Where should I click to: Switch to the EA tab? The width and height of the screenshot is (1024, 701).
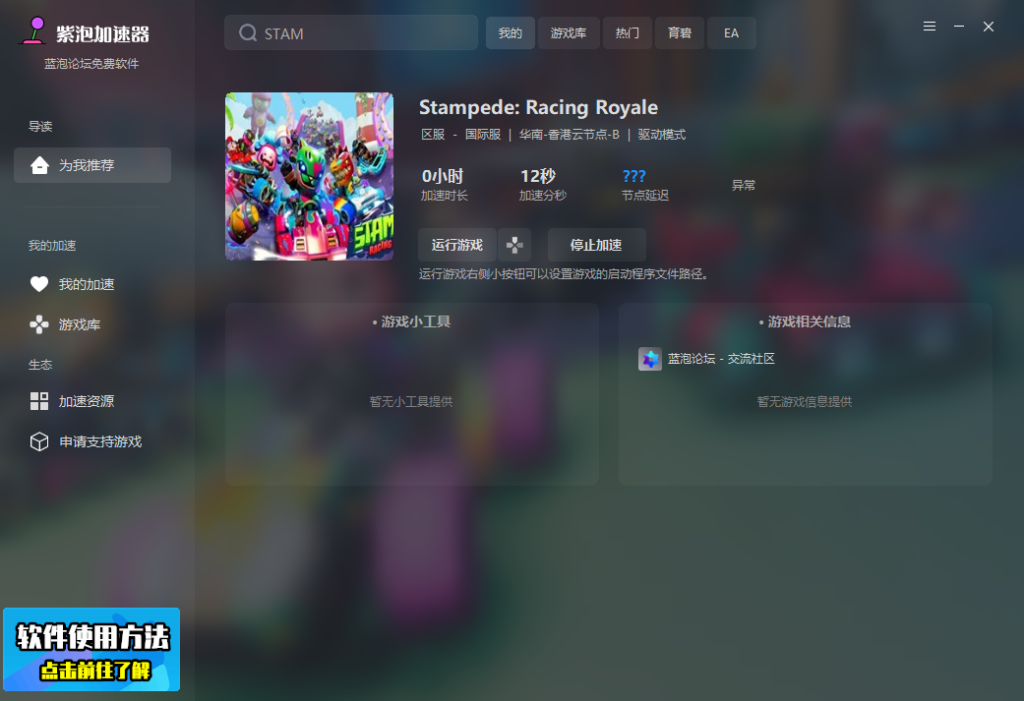click(731, 33)
